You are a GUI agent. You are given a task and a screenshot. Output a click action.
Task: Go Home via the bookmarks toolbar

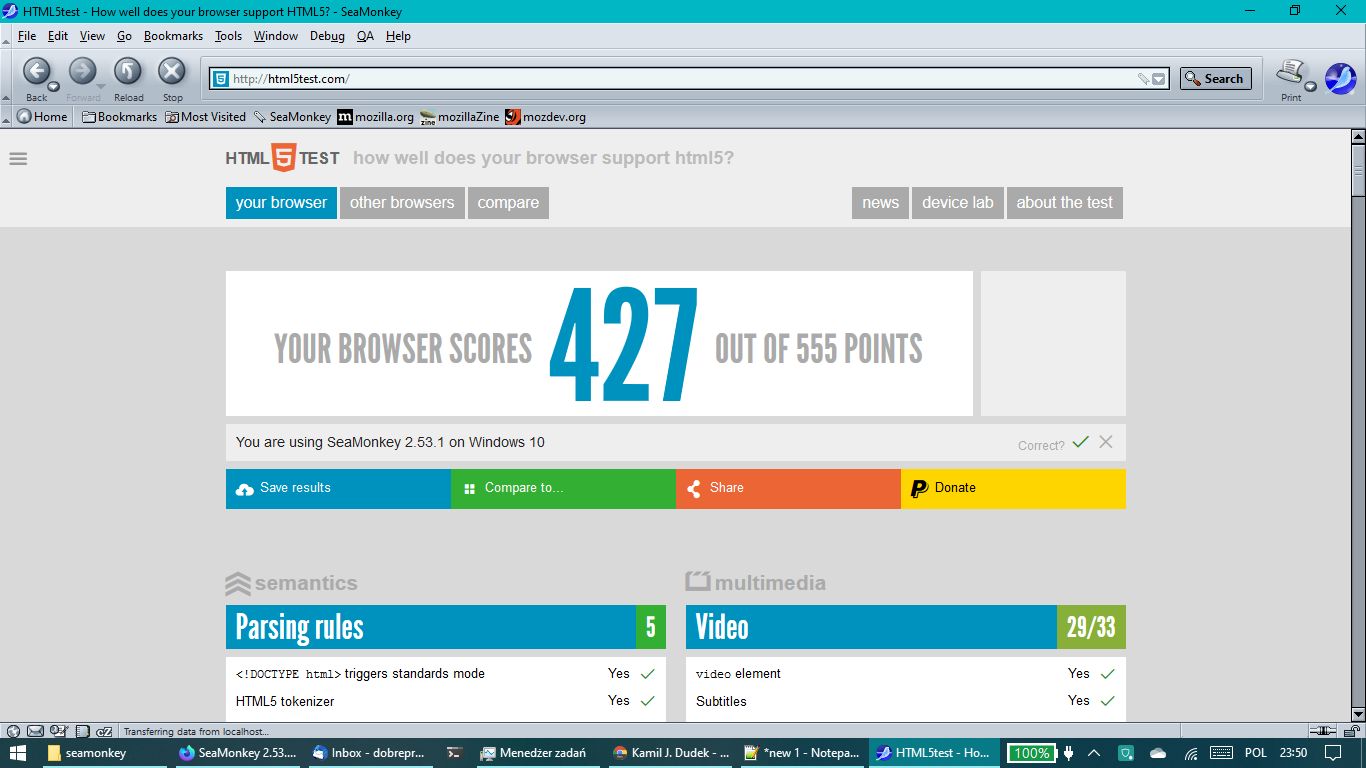coord(42,116)
